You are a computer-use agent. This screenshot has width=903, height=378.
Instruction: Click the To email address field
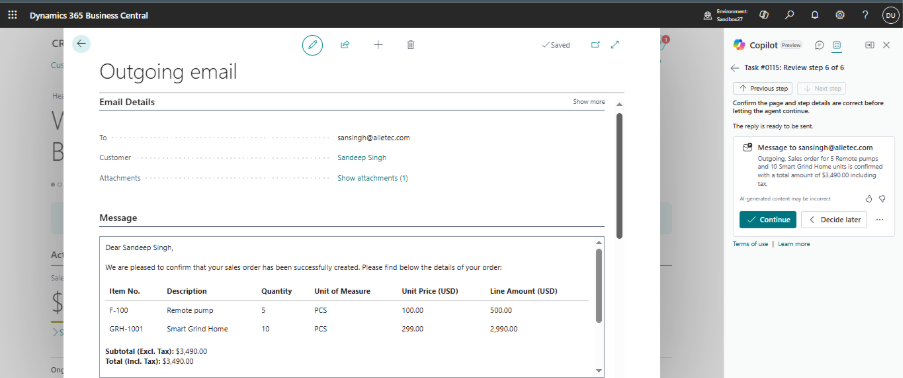pos(374,138)
